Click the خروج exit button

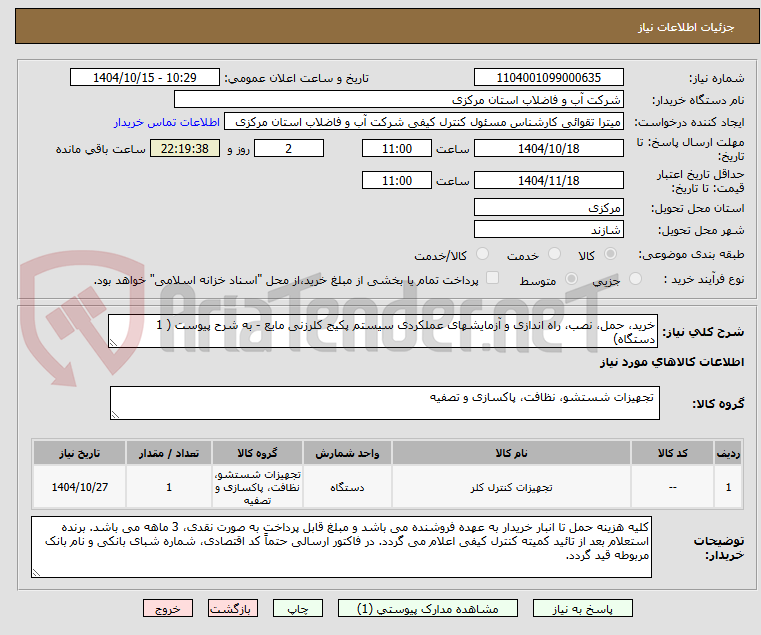point(168,608)
